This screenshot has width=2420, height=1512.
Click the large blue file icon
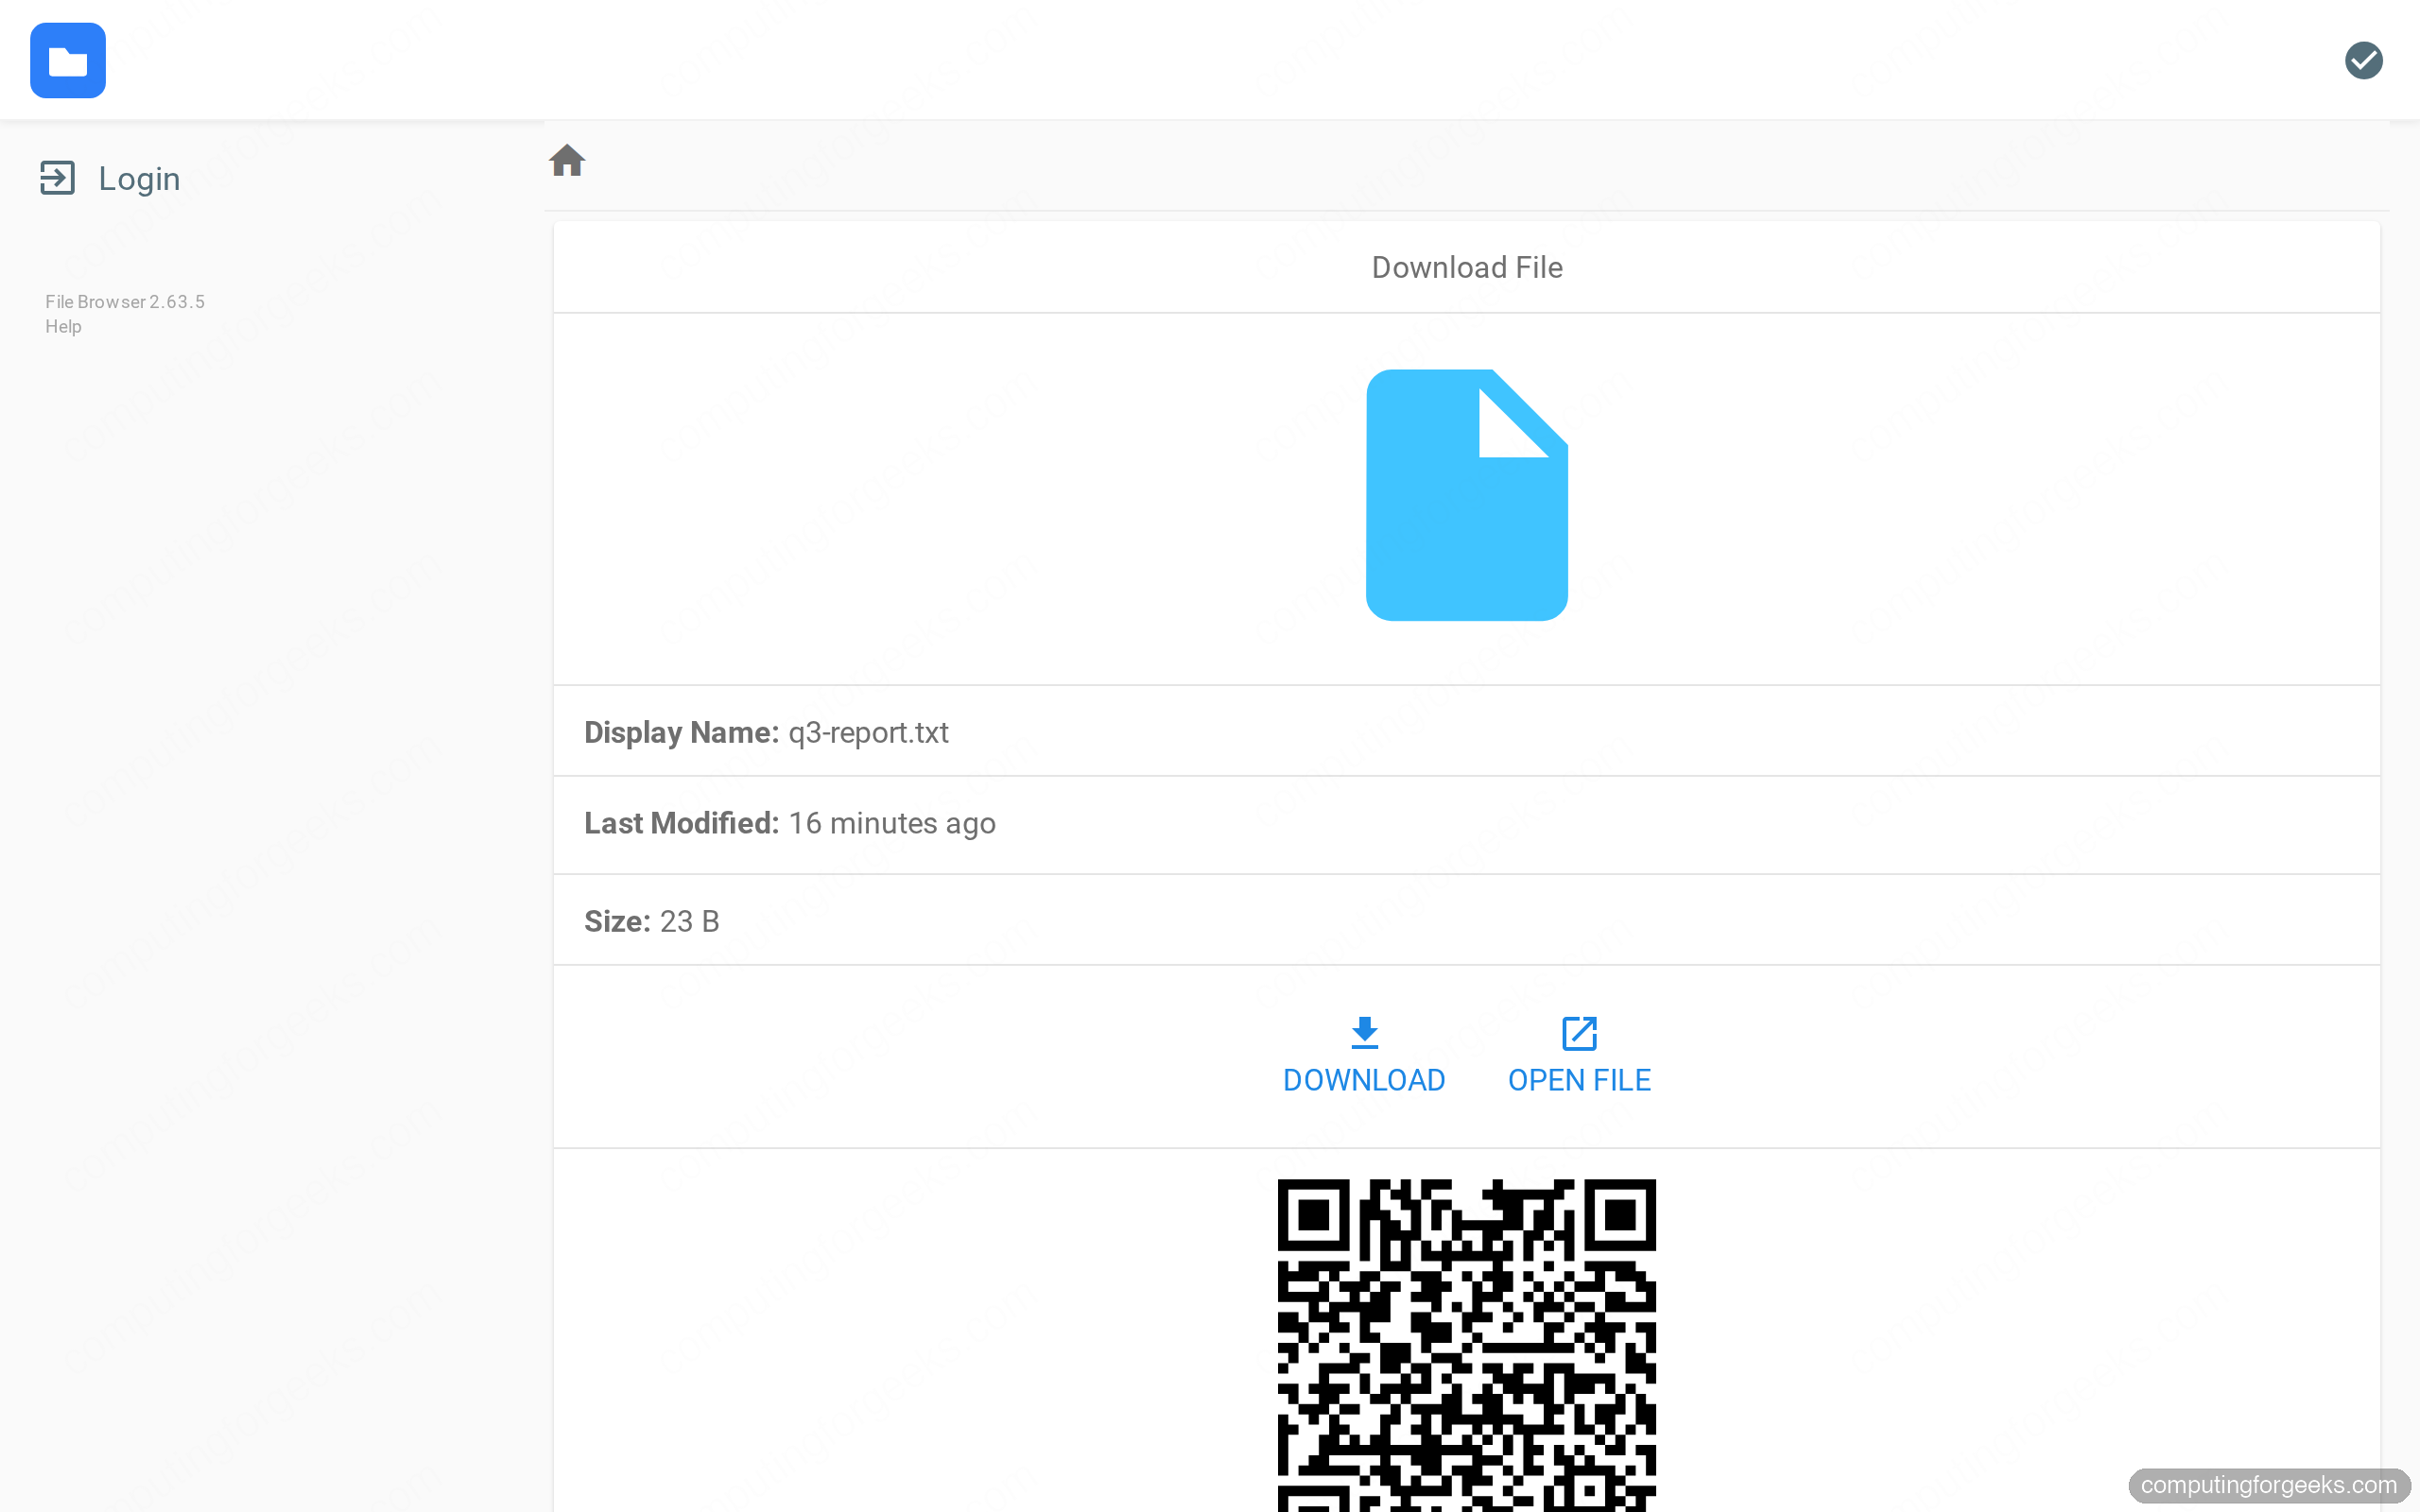(x=1466, y=495)
